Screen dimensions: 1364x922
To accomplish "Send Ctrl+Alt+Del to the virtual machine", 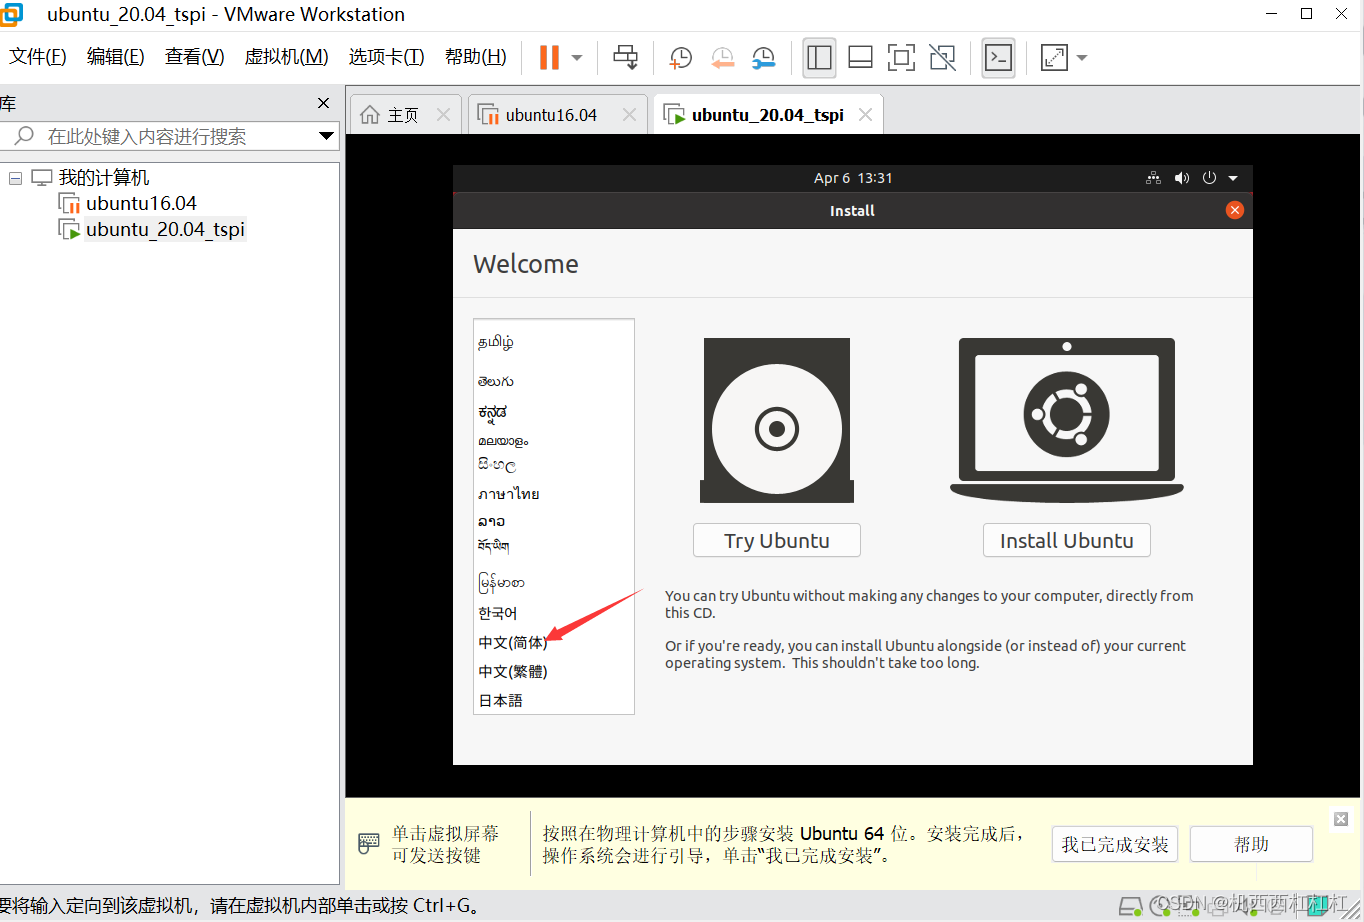I will (626, 57).
